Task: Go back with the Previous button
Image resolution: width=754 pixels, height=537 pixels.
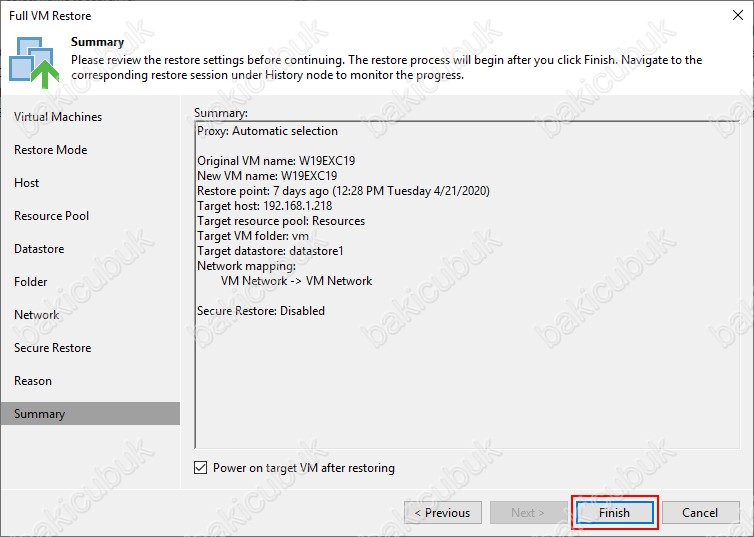Action: pyautogui.click(x=443, y=512)
